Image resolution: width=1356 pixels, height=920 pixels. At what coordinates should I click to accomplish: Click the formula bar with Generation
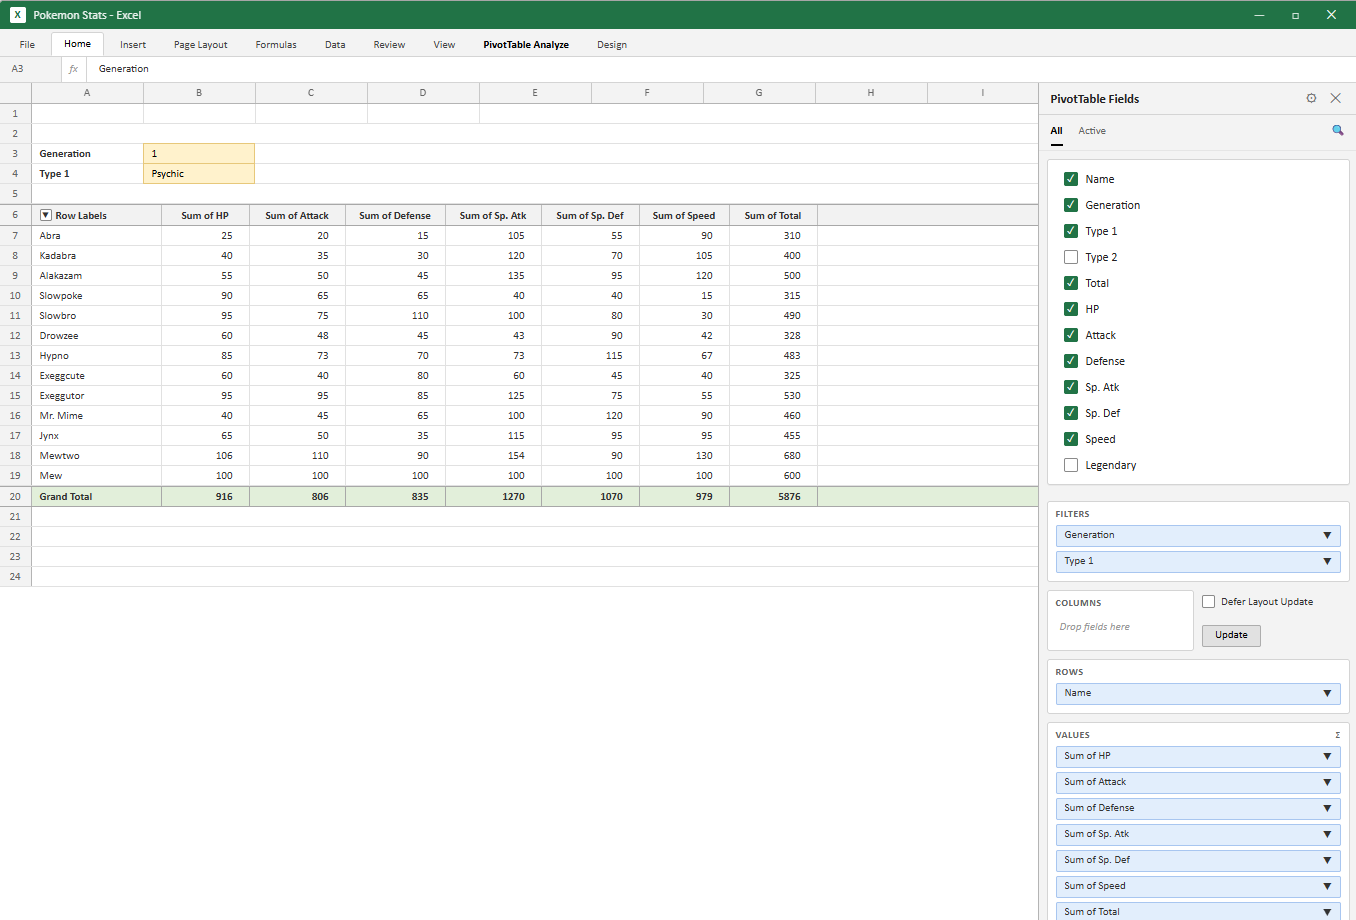click(720, 69)
